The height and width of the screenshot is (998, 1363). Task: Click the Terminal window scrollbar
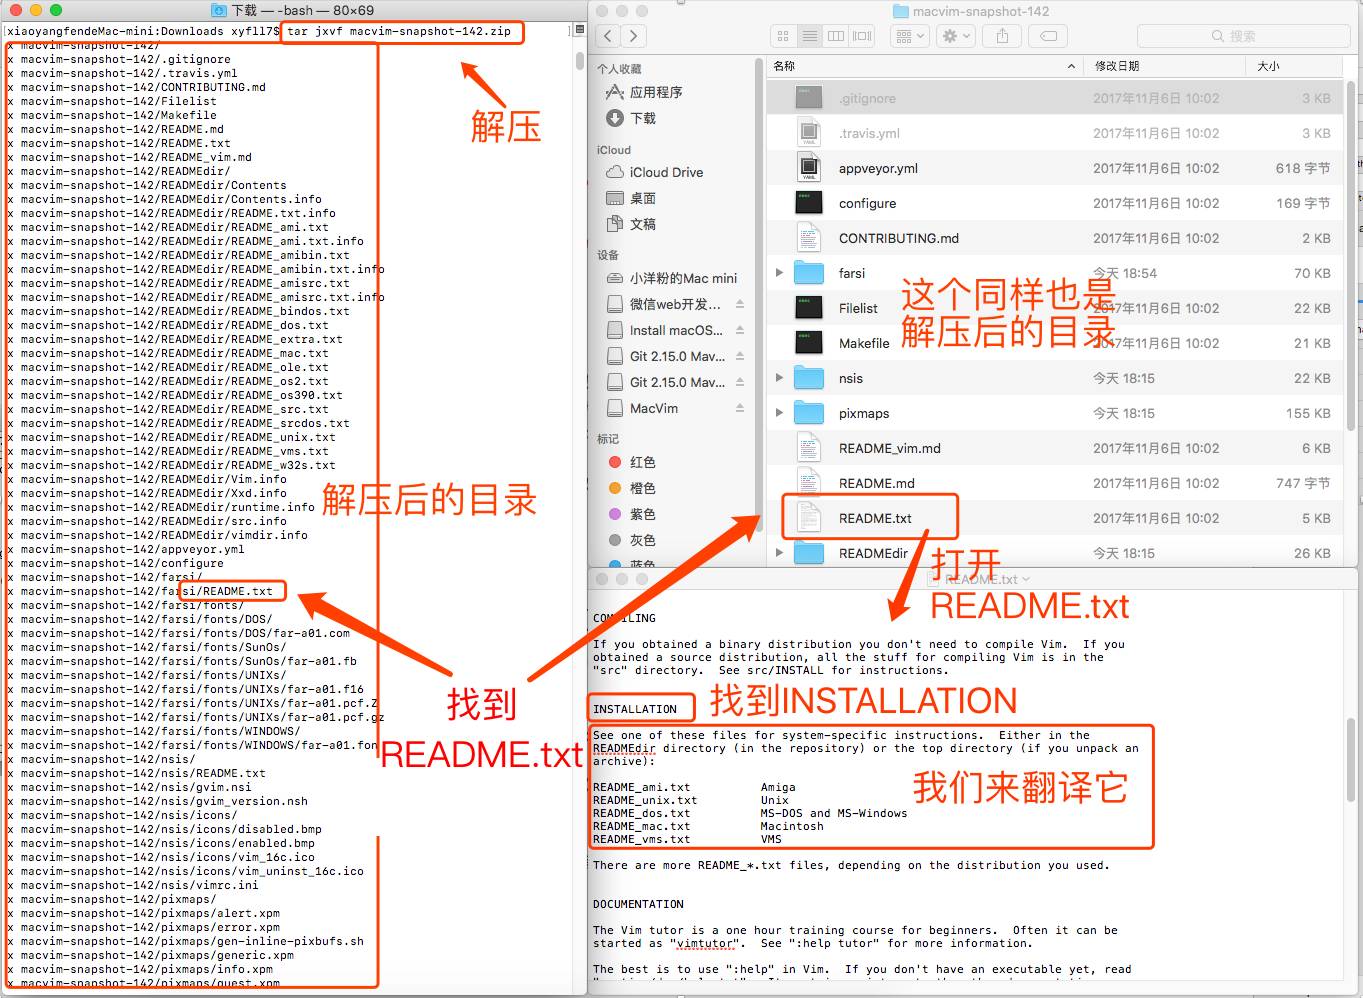(x=580, y=59)
